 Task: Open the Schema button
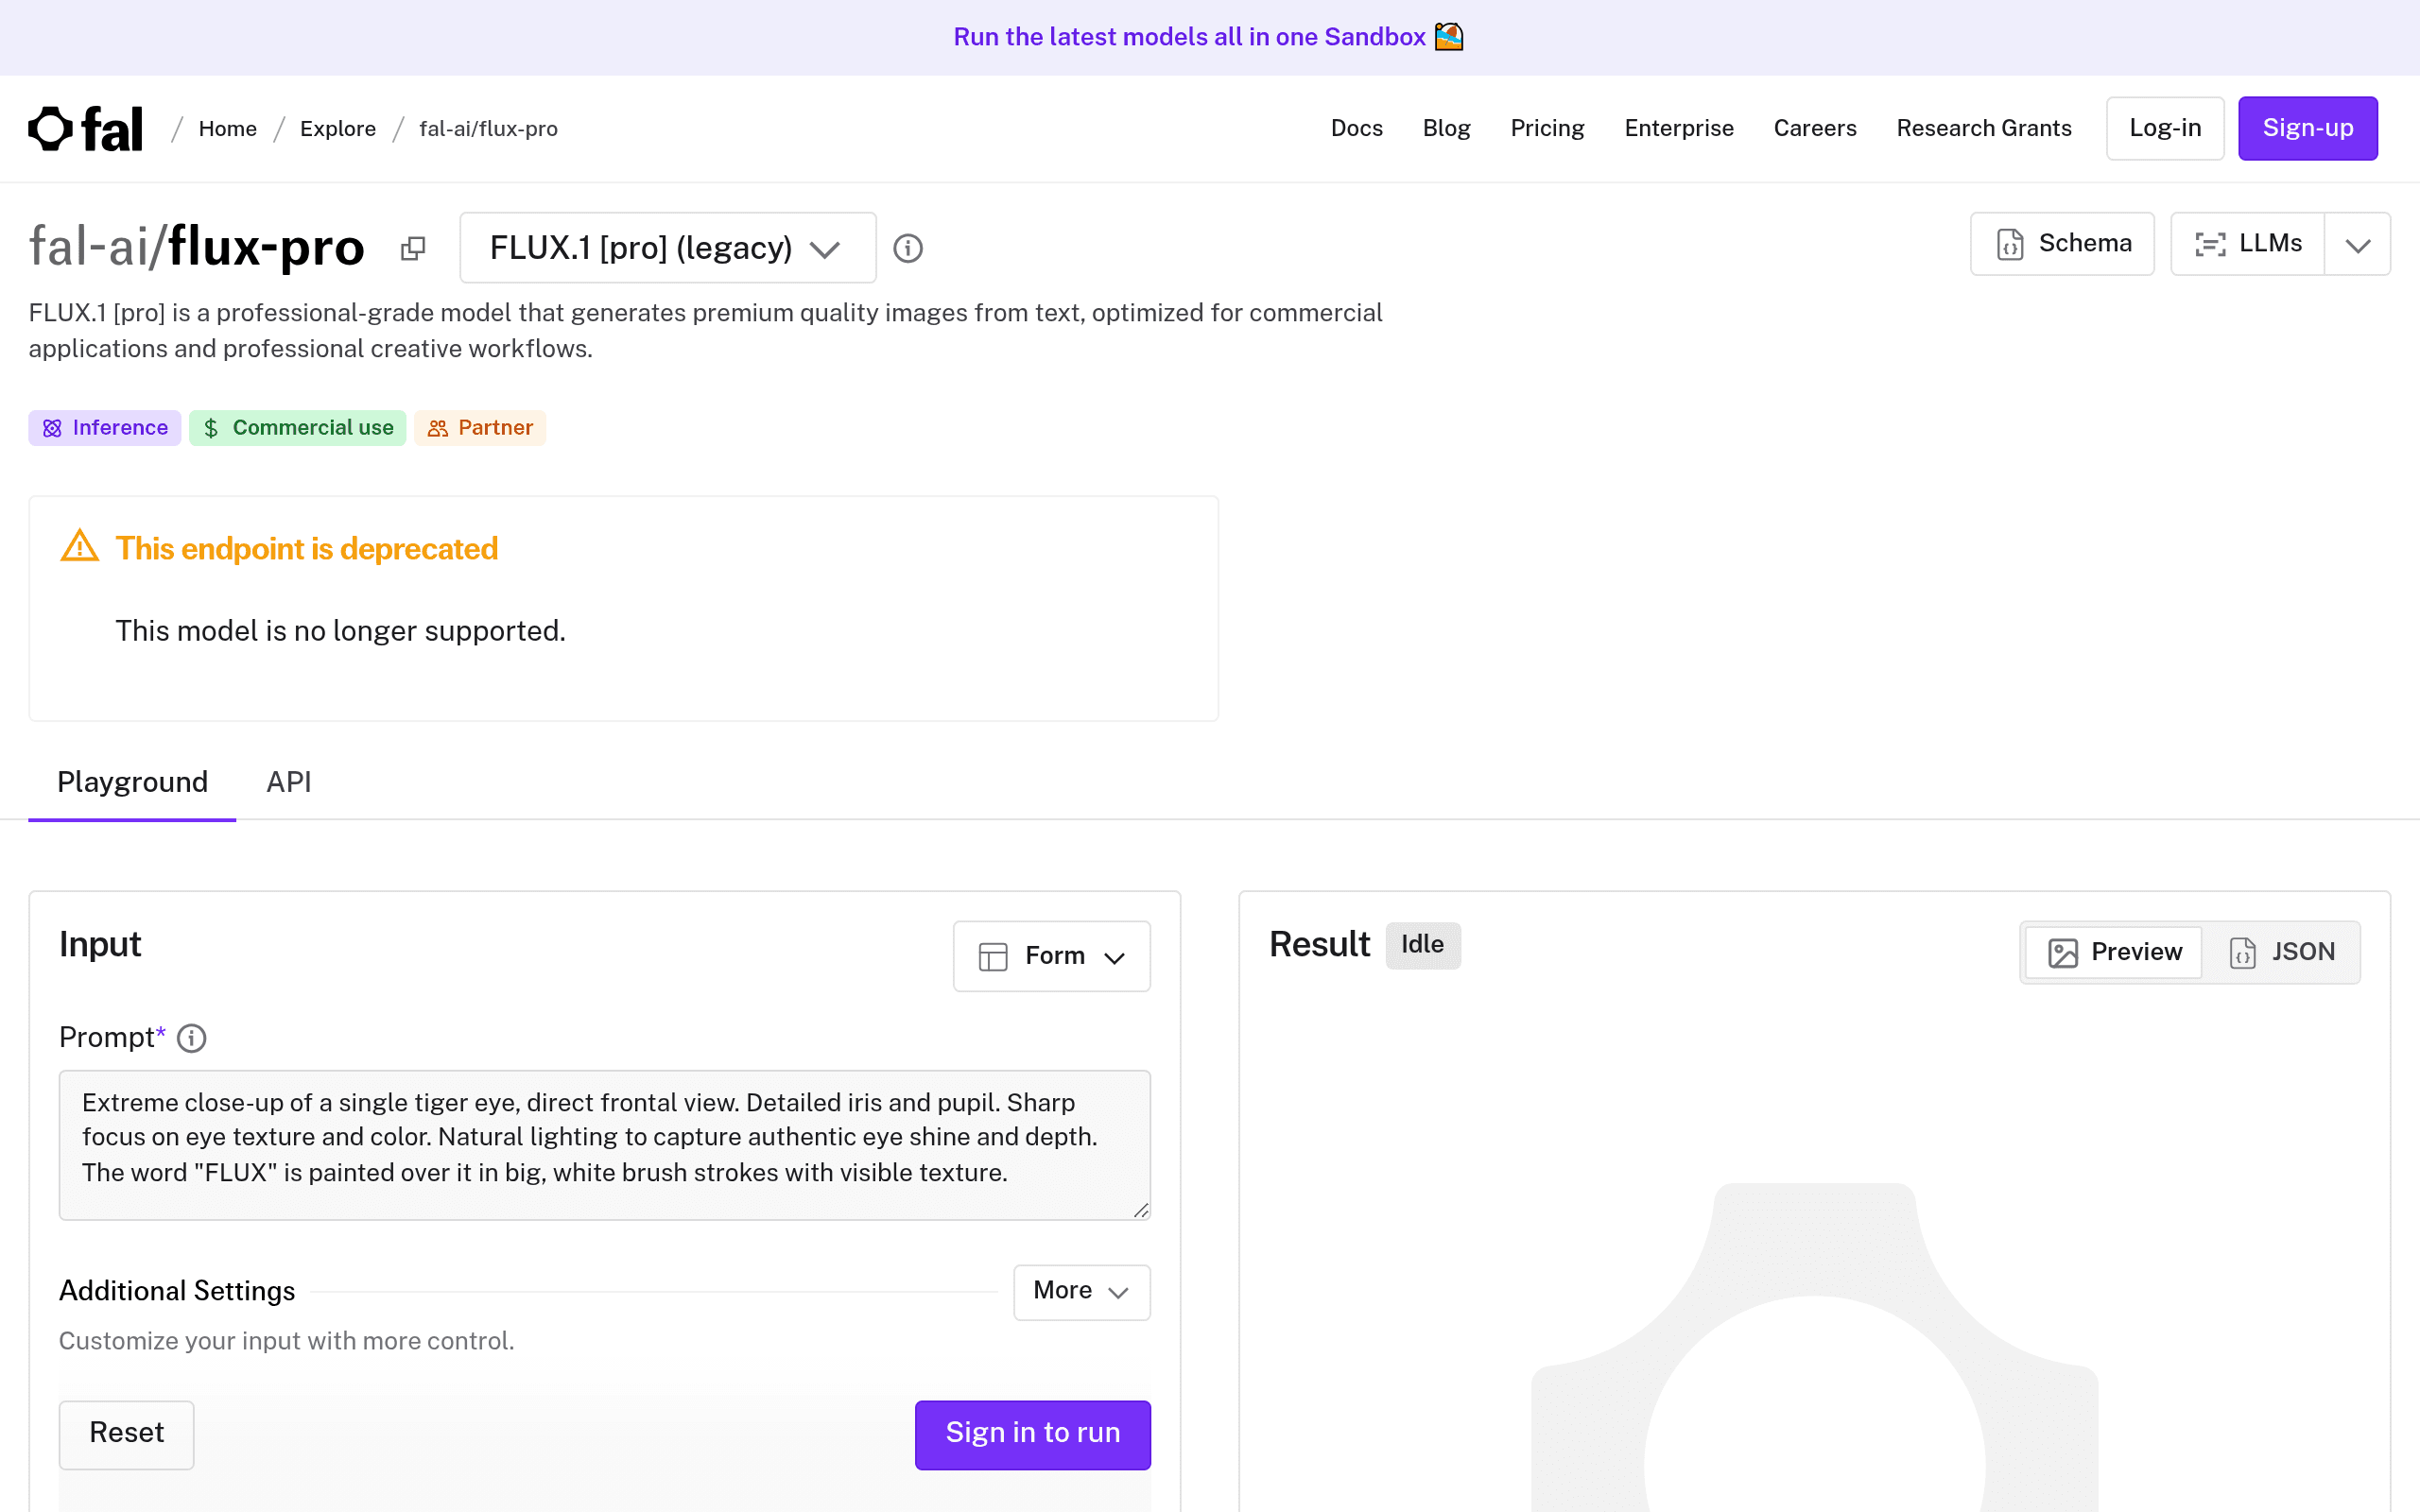(2062, 244)
